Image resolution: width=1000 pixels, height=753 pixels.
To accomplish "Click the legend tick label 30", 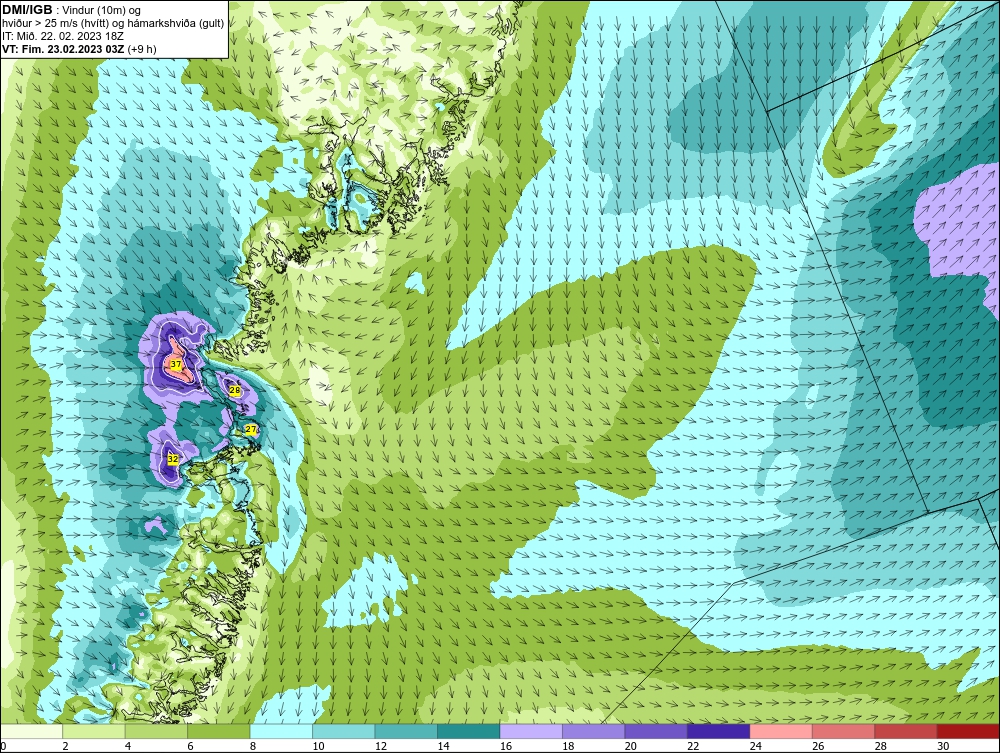I will pos(943,746).
